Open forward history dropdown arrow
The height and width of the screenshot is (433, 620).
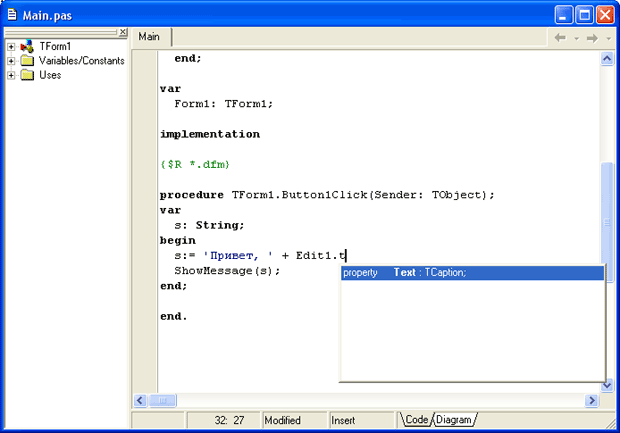coord(609,38)
